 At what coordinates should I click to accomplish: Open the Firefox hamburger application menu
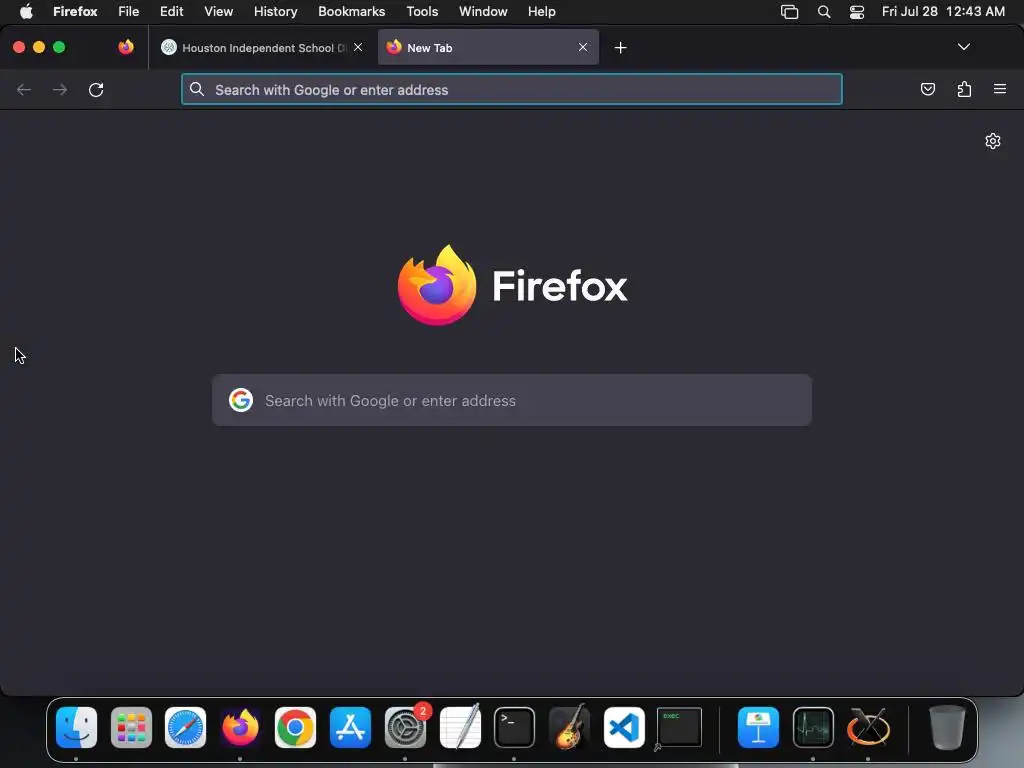(x=1000, y=89)
